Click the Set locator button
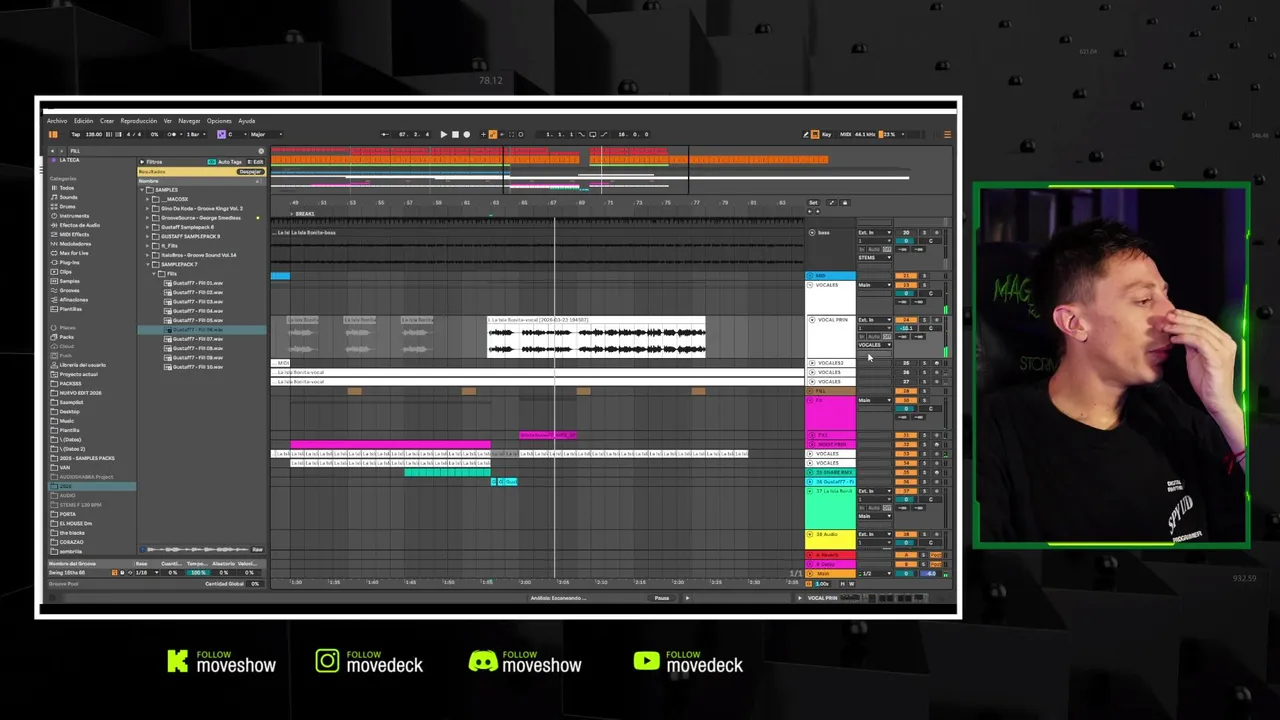The image size is (1280, 720). (813, 203)
